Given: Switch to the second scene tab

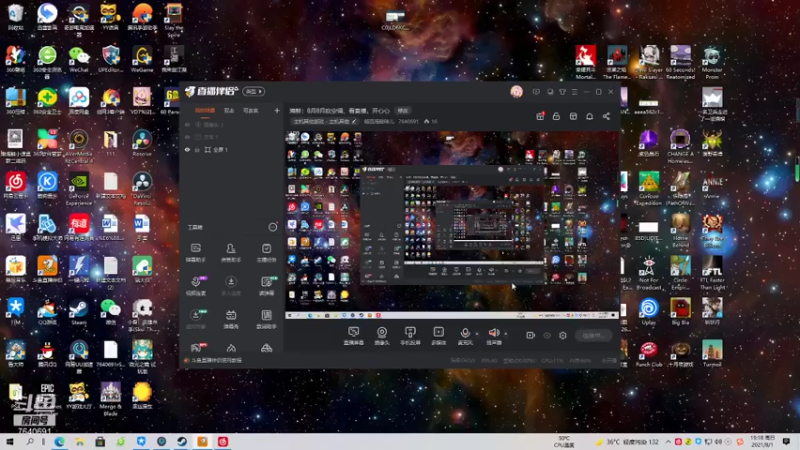Looking at the screenshot, I should [229, 111].
